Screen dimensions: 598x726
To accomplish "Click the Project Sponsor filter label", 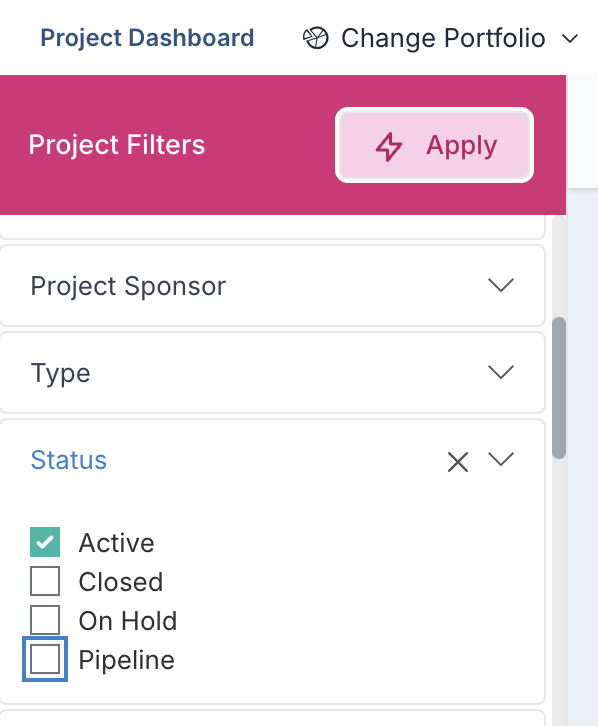I will (128, 286).
